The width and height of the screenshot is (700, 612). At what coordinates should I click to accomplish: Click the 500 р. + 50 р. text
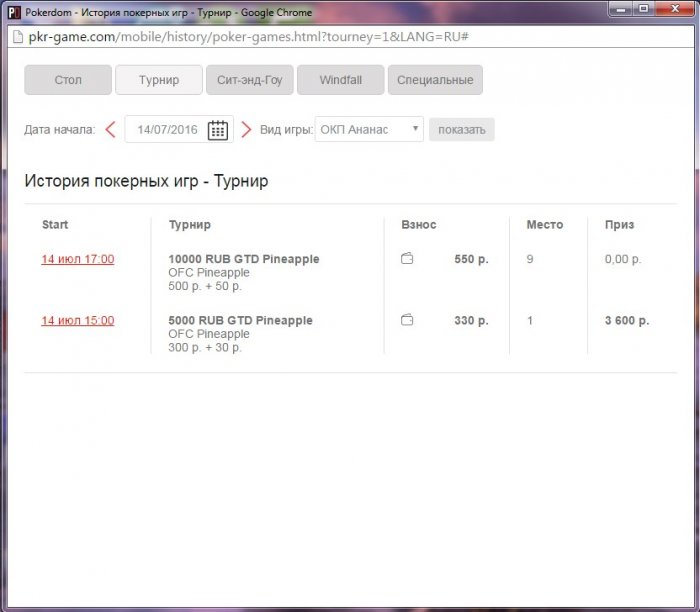click(205, 286)
